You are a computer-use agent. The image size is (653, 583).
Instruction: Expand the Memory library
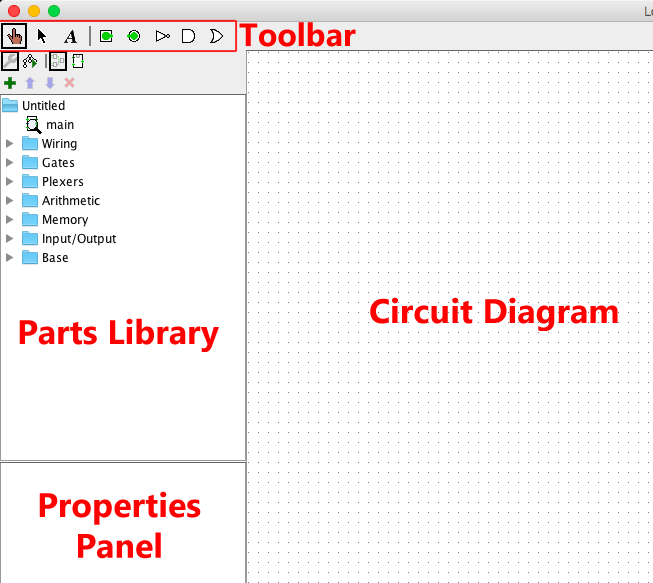[x=10, y=219]
